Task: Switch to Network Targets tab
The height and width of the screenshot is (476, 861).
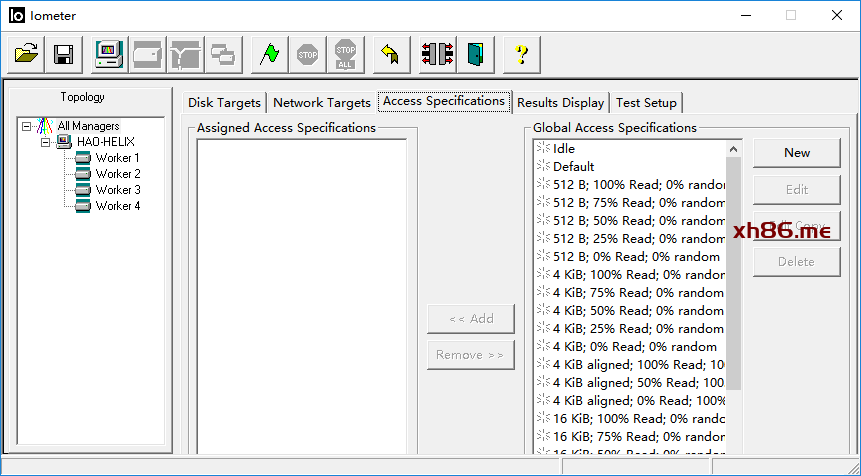Action: tap(322, 103)
